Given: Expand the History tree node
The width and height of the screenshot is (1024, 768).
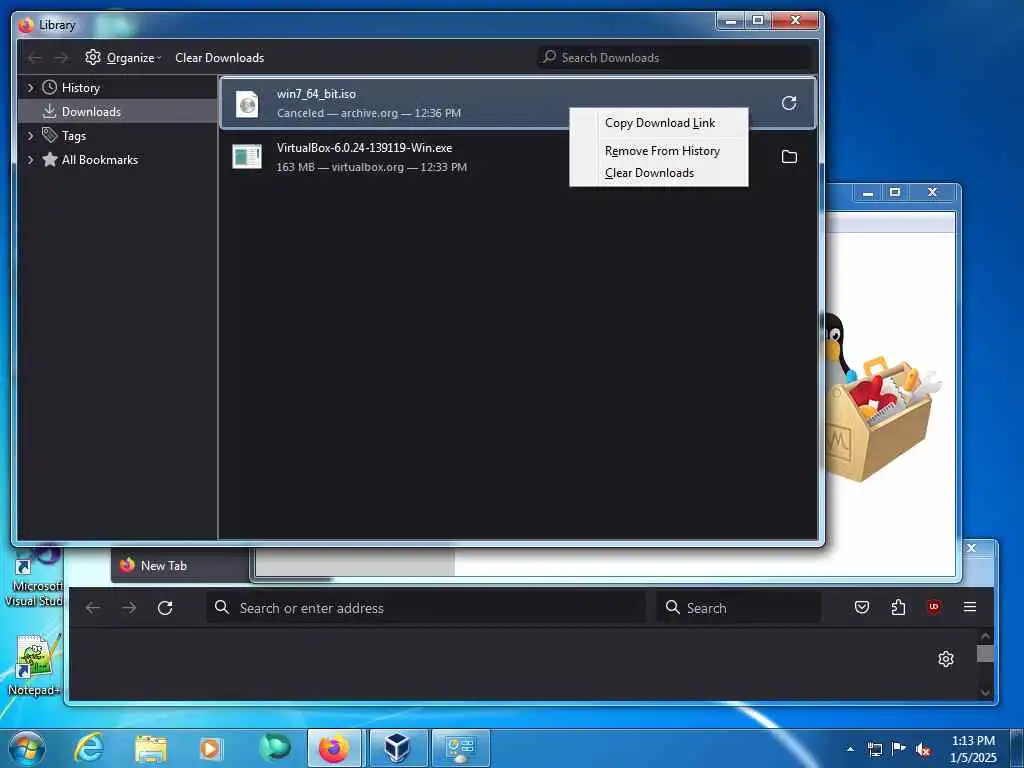Looking at the screenshot, I should (30, 88).
